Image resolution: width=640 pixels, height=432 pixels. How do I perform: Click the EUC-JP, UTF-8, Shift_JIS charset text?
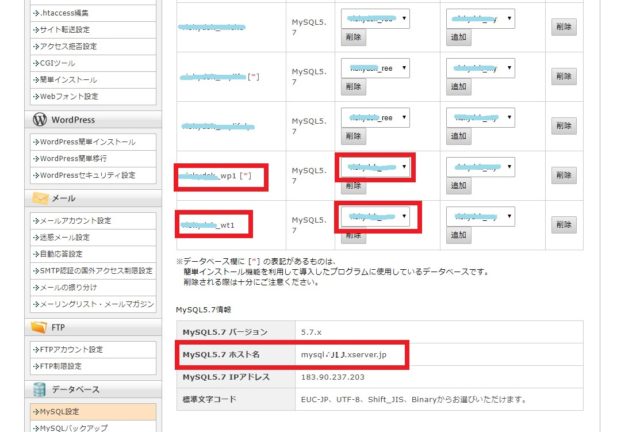413,399
